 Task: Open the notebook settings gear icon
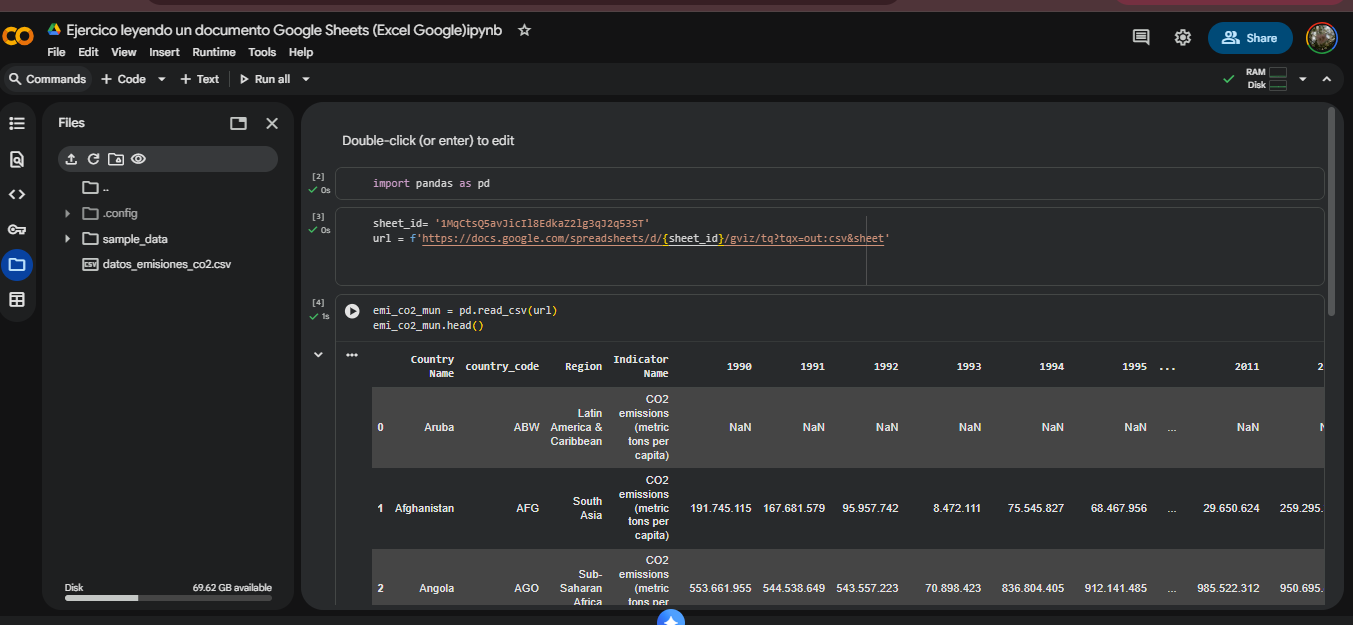[x=1182, y=38]
